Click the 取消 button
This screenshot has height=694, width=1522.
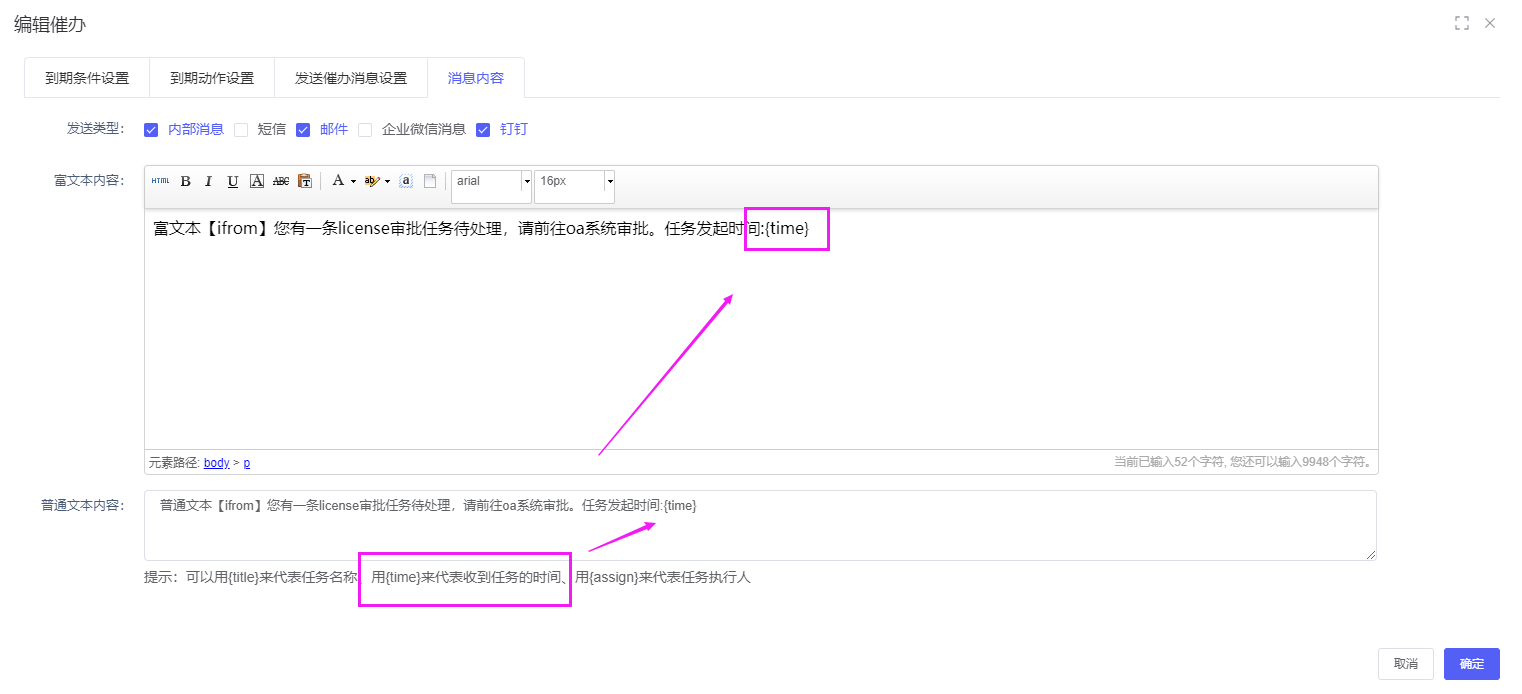coord(1405,664)
